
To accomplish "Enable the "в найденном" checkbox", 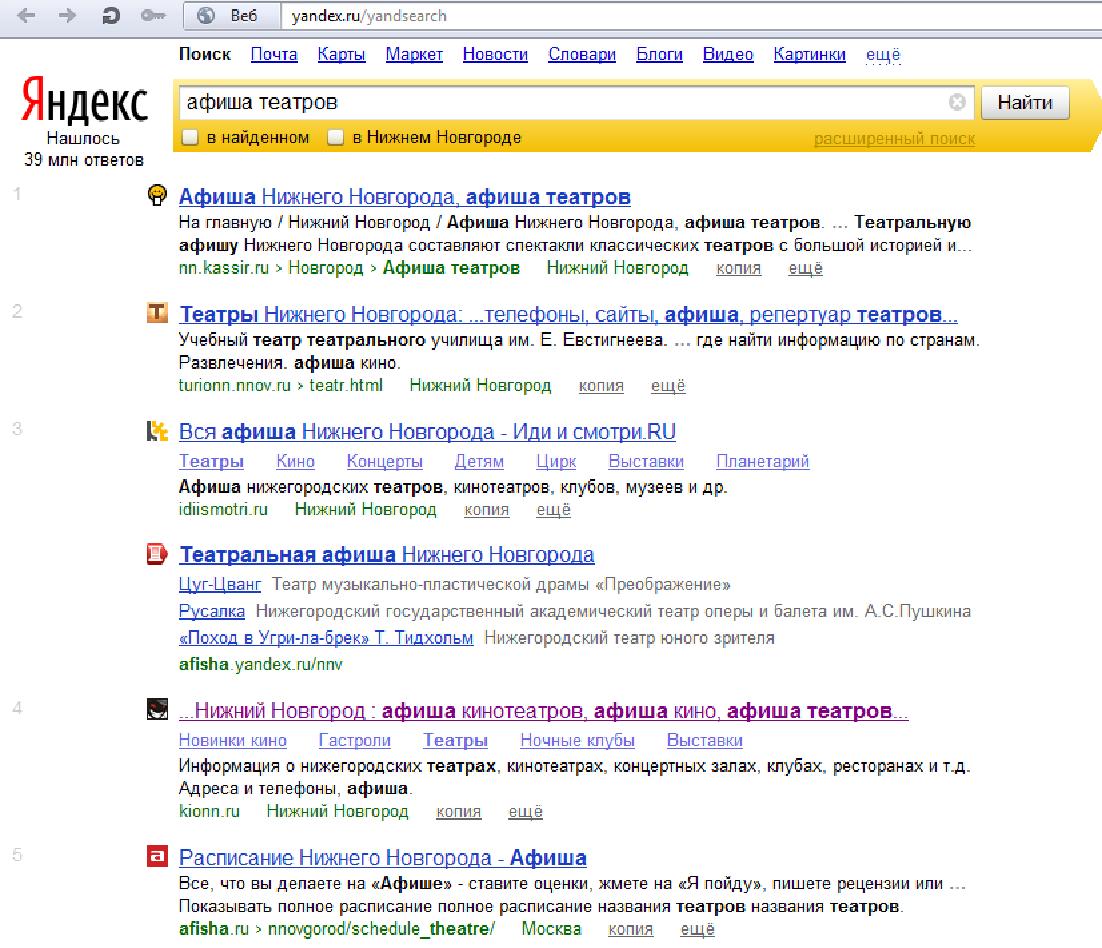I will [x=190, y=138].
